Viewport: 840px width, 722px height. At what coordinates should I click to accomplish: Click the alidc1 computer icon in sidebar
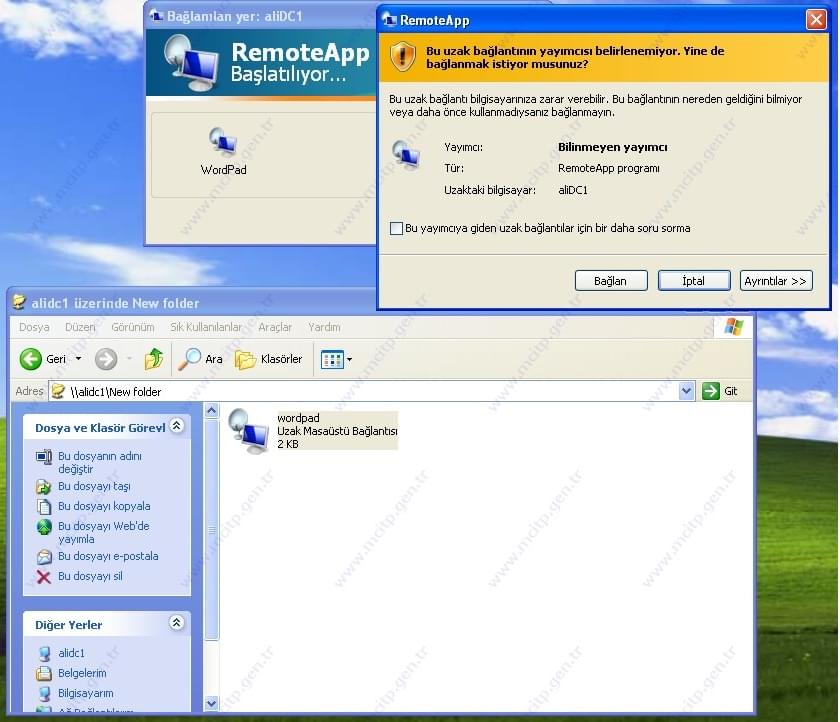pos(44,653)
